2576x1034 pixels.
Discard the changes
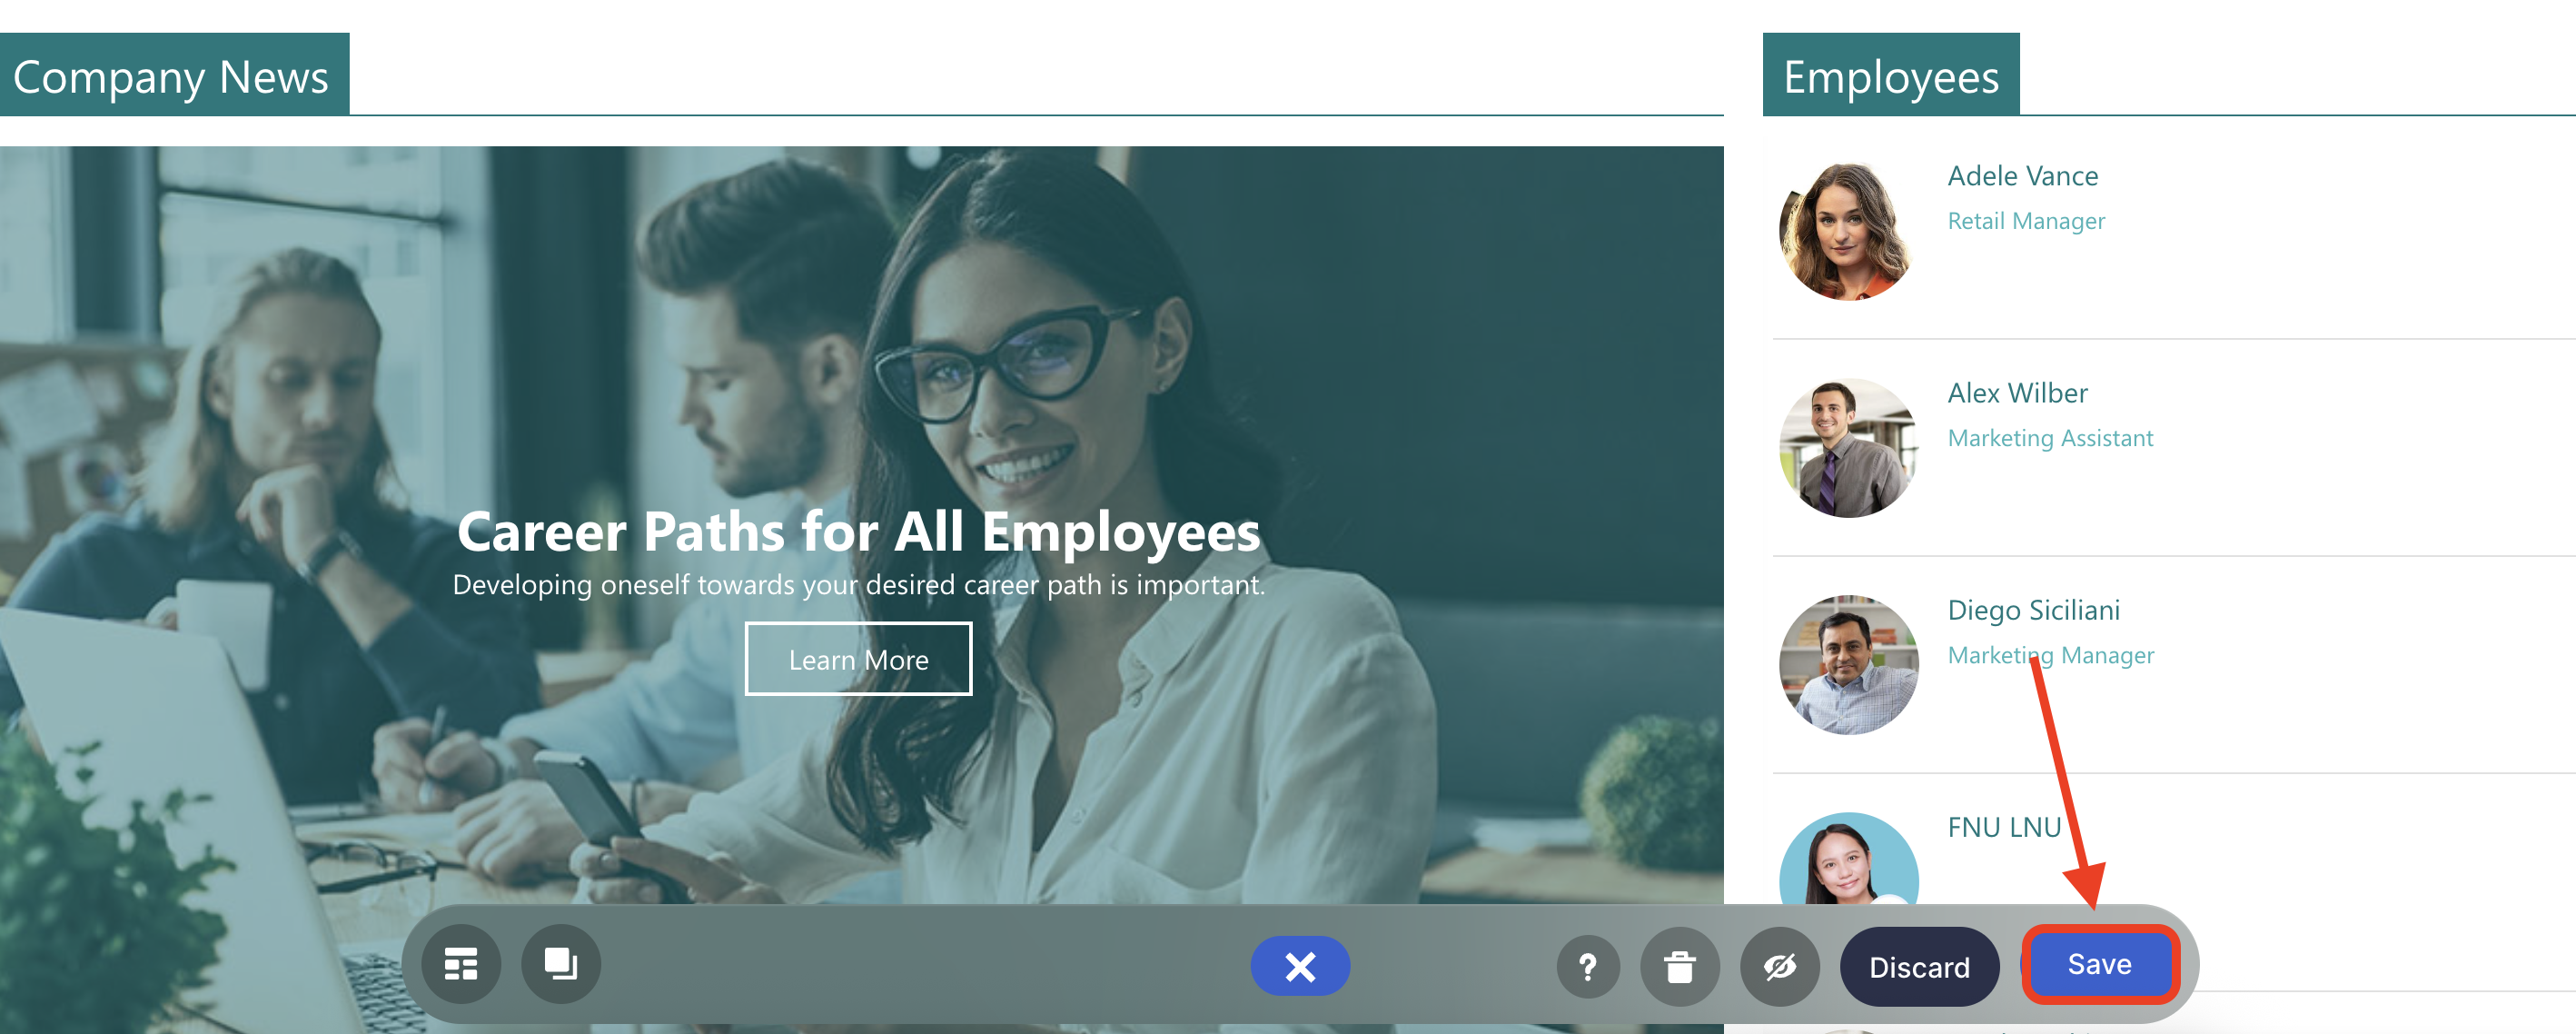coord(1919,967)
